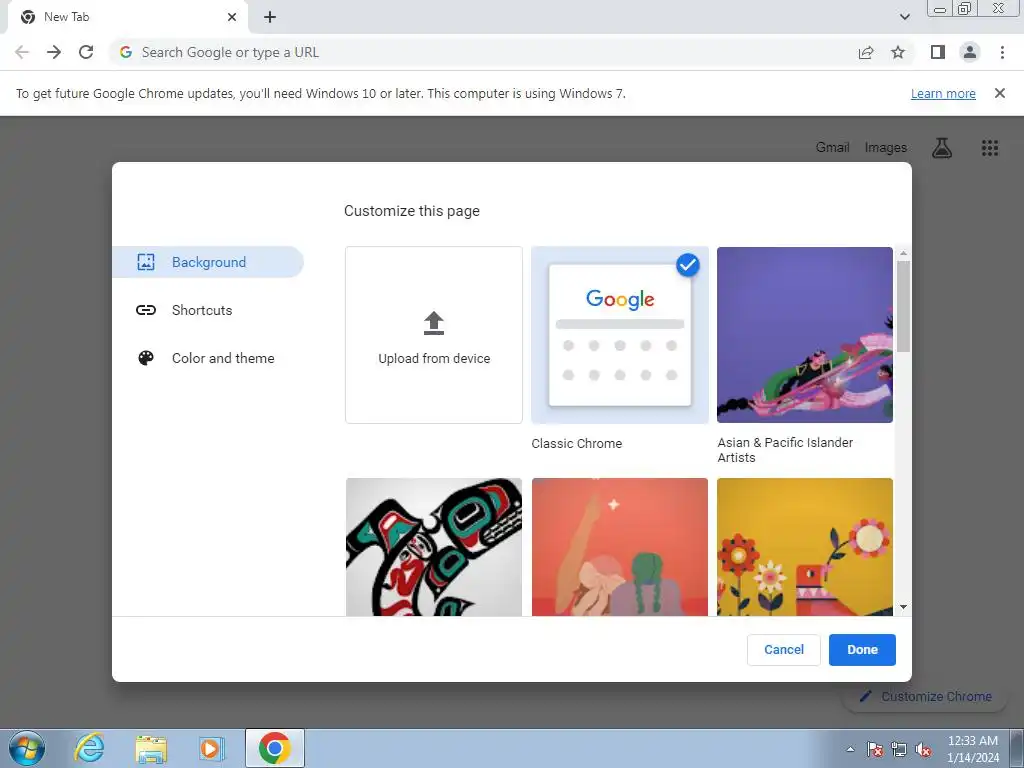Open the side panel icon
This screenshot has width=1024, height=768.
938,52
